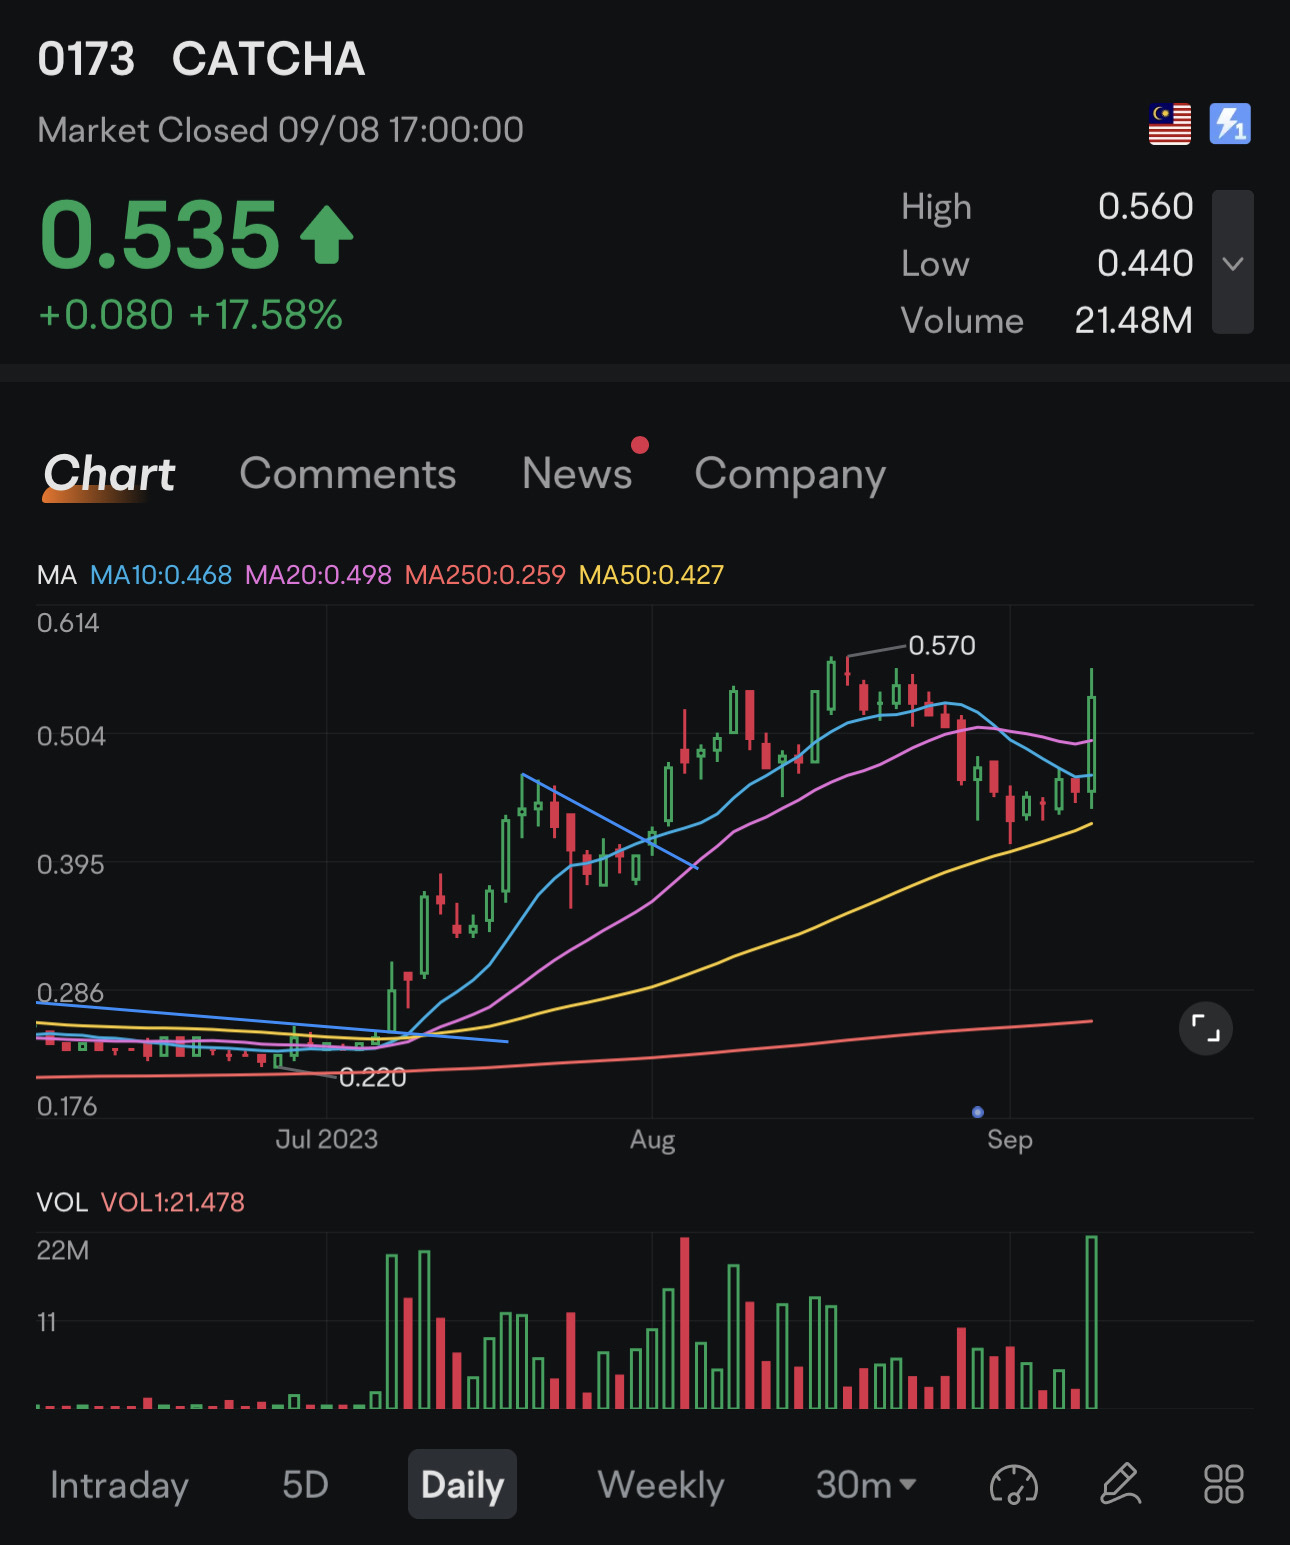Screen dimensions: 1290x1545
Task: Select the Weekly timeframe
Action: click(661, 1485)
